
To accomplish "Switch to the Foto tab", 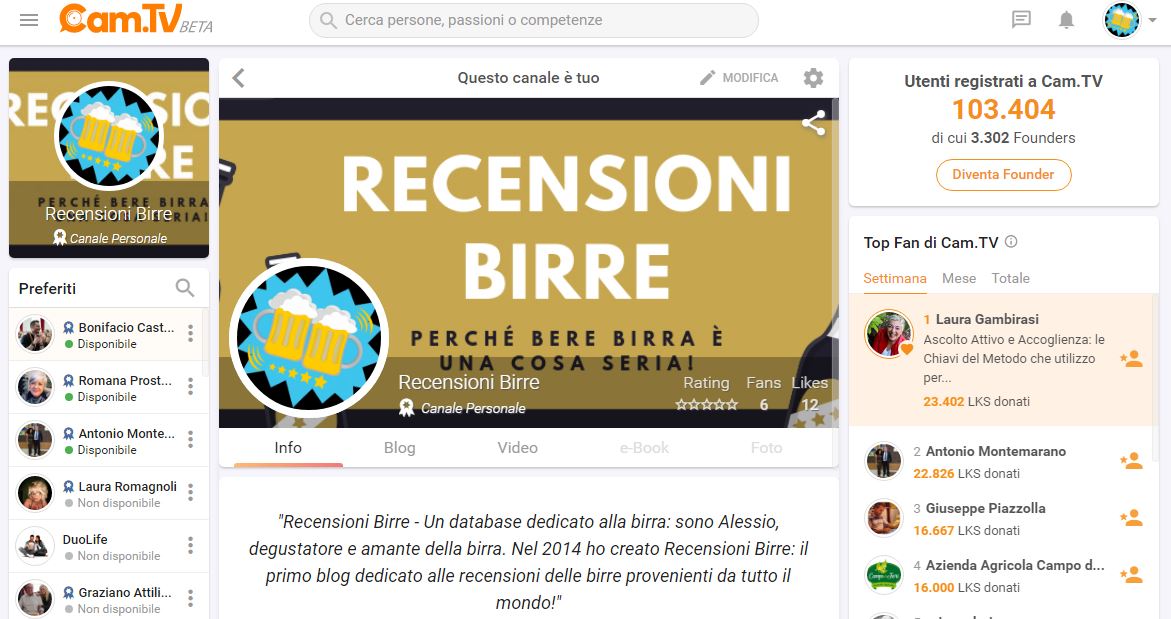I will click(766, 447).
